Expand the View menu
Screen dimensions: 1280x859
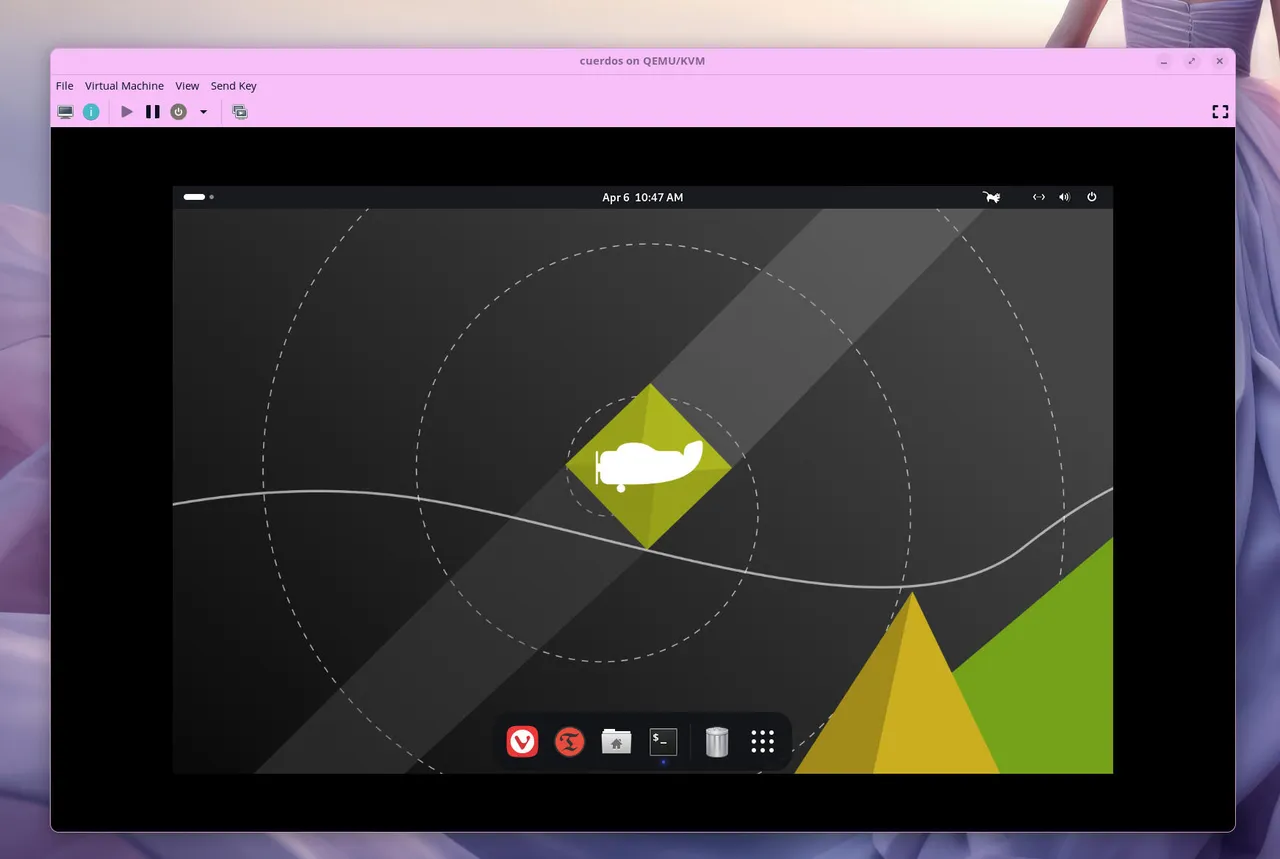click(187, 86)
